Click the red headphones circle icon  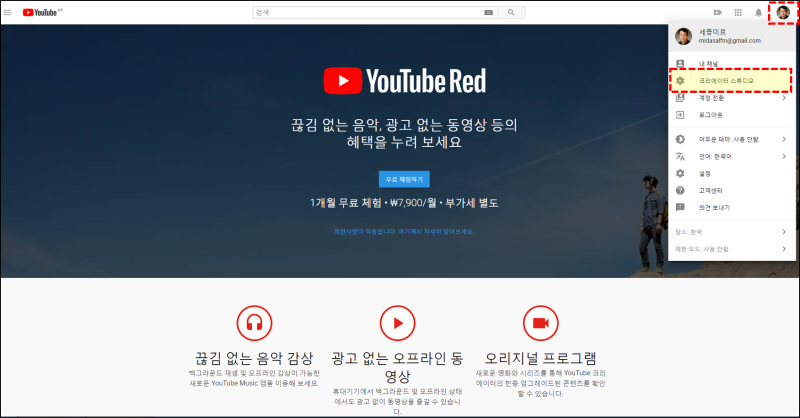[x=254, y=323]
